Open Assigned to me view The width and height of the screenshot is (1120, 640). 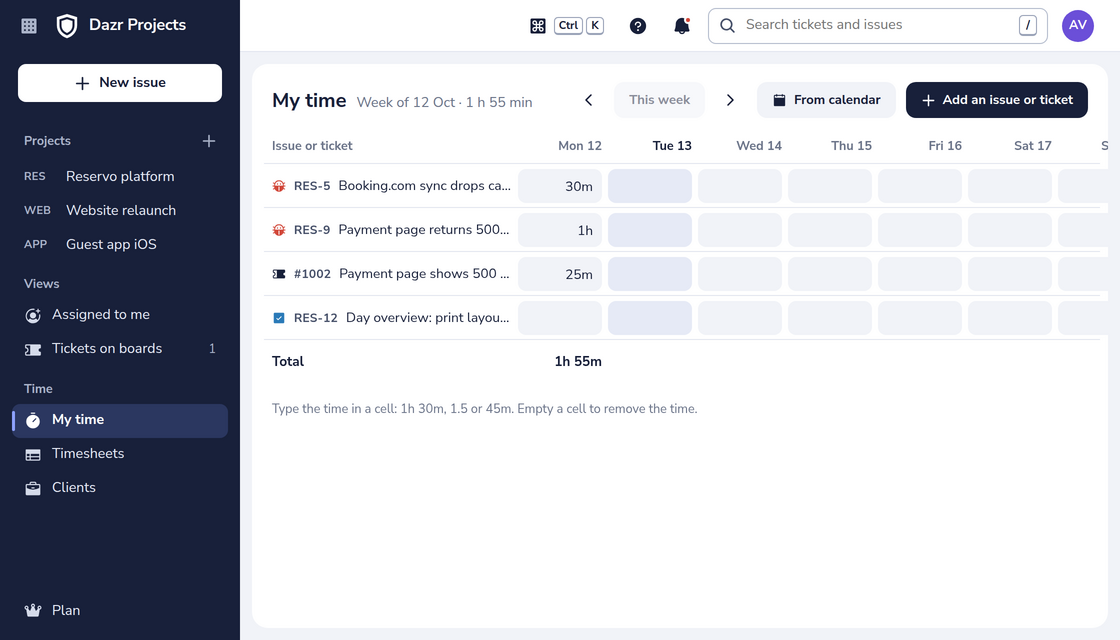[x=120, y=314]
